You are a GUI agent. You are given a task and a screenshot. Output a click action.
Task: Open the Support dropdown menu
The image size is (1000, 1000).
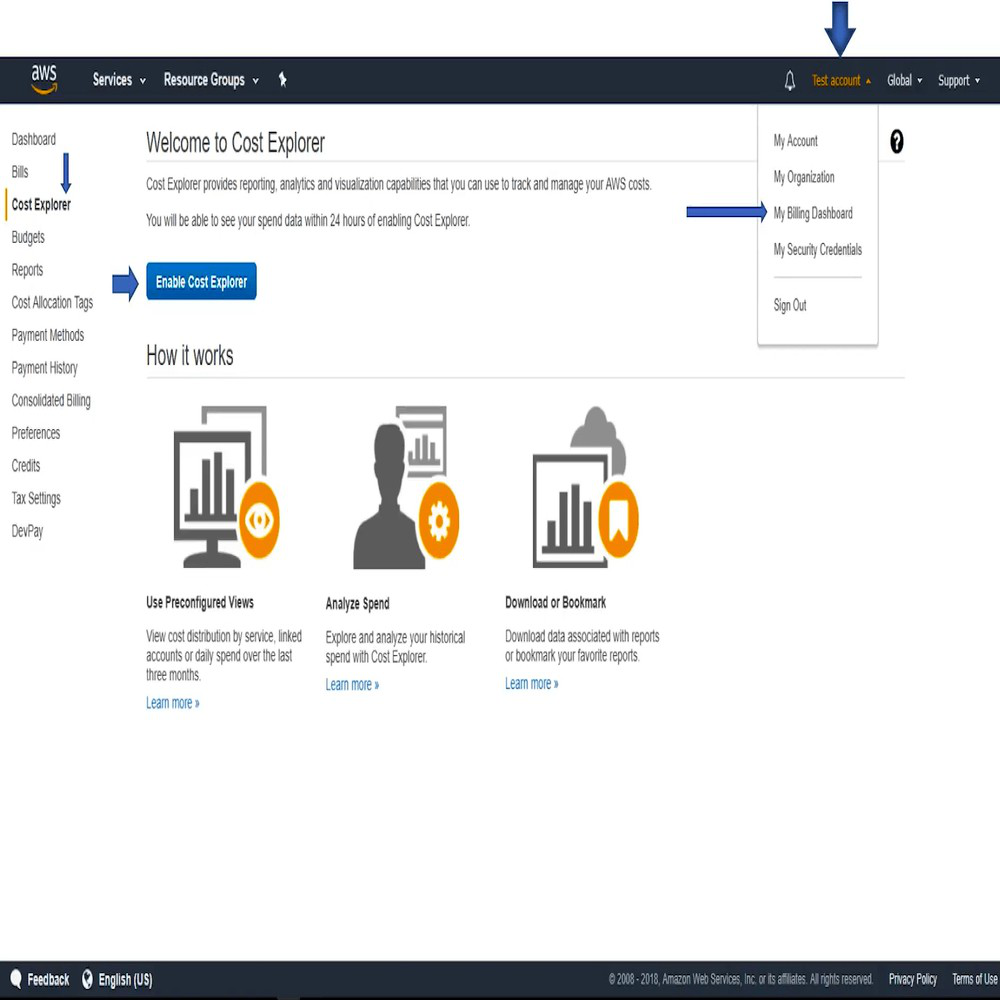click(x=959, y=80)
